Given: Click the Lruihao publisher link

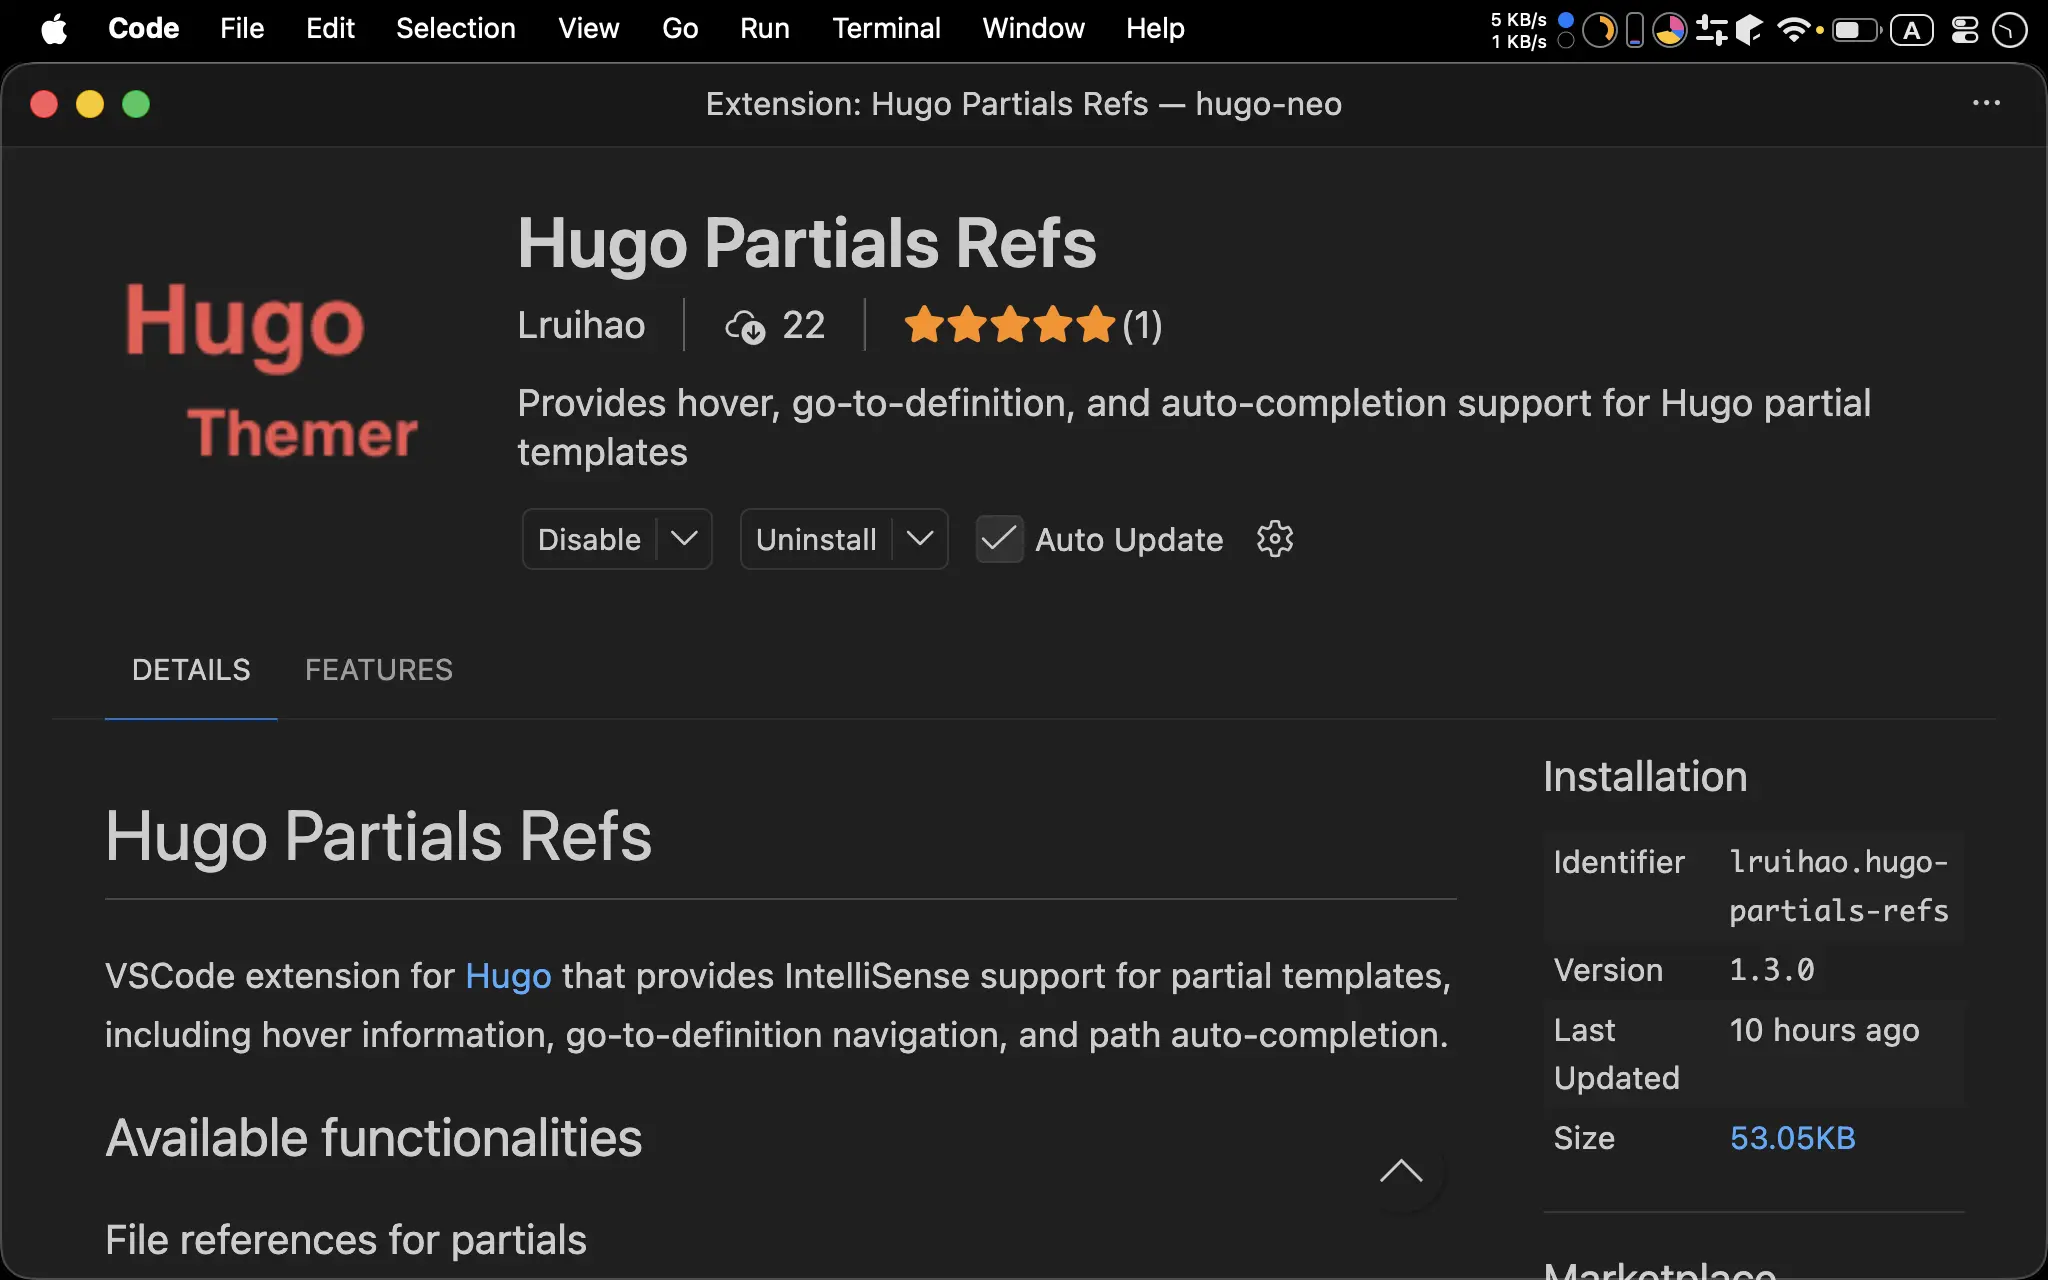Looking at the screenshot, I should pyautogui.click(x=581, y=325).
